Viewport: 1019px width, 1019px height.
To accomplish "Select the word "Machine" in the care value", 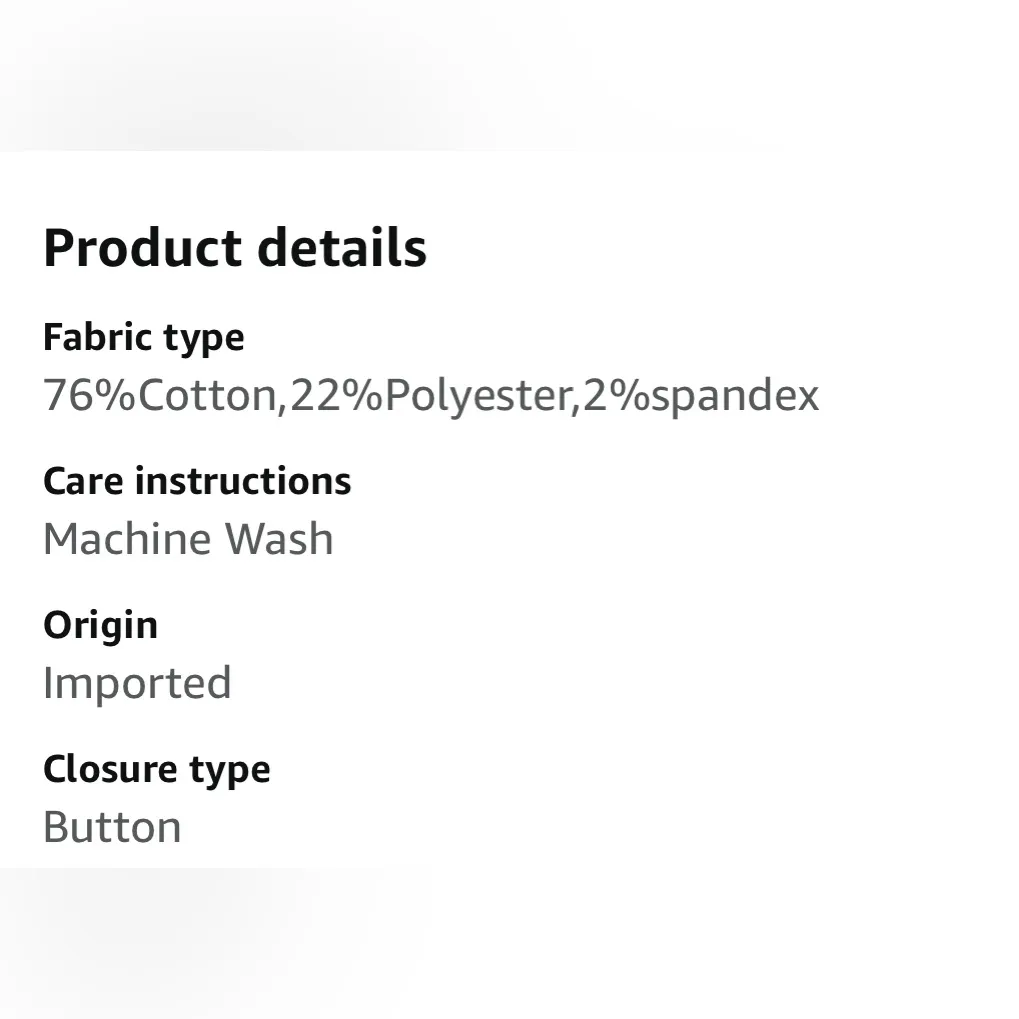I will click(127, 540).
